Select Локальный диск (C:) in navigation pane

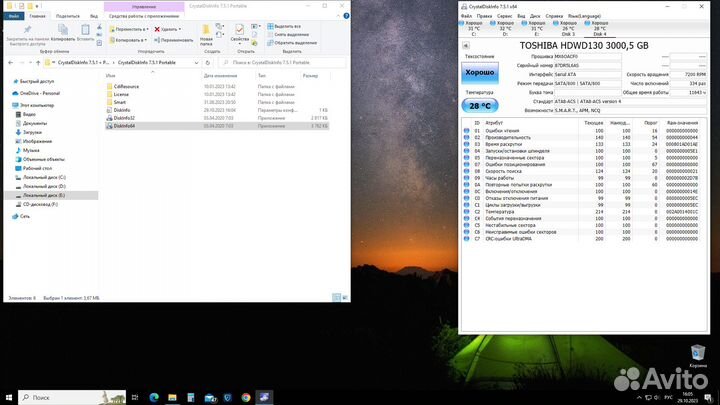click(x=44, y=177)
